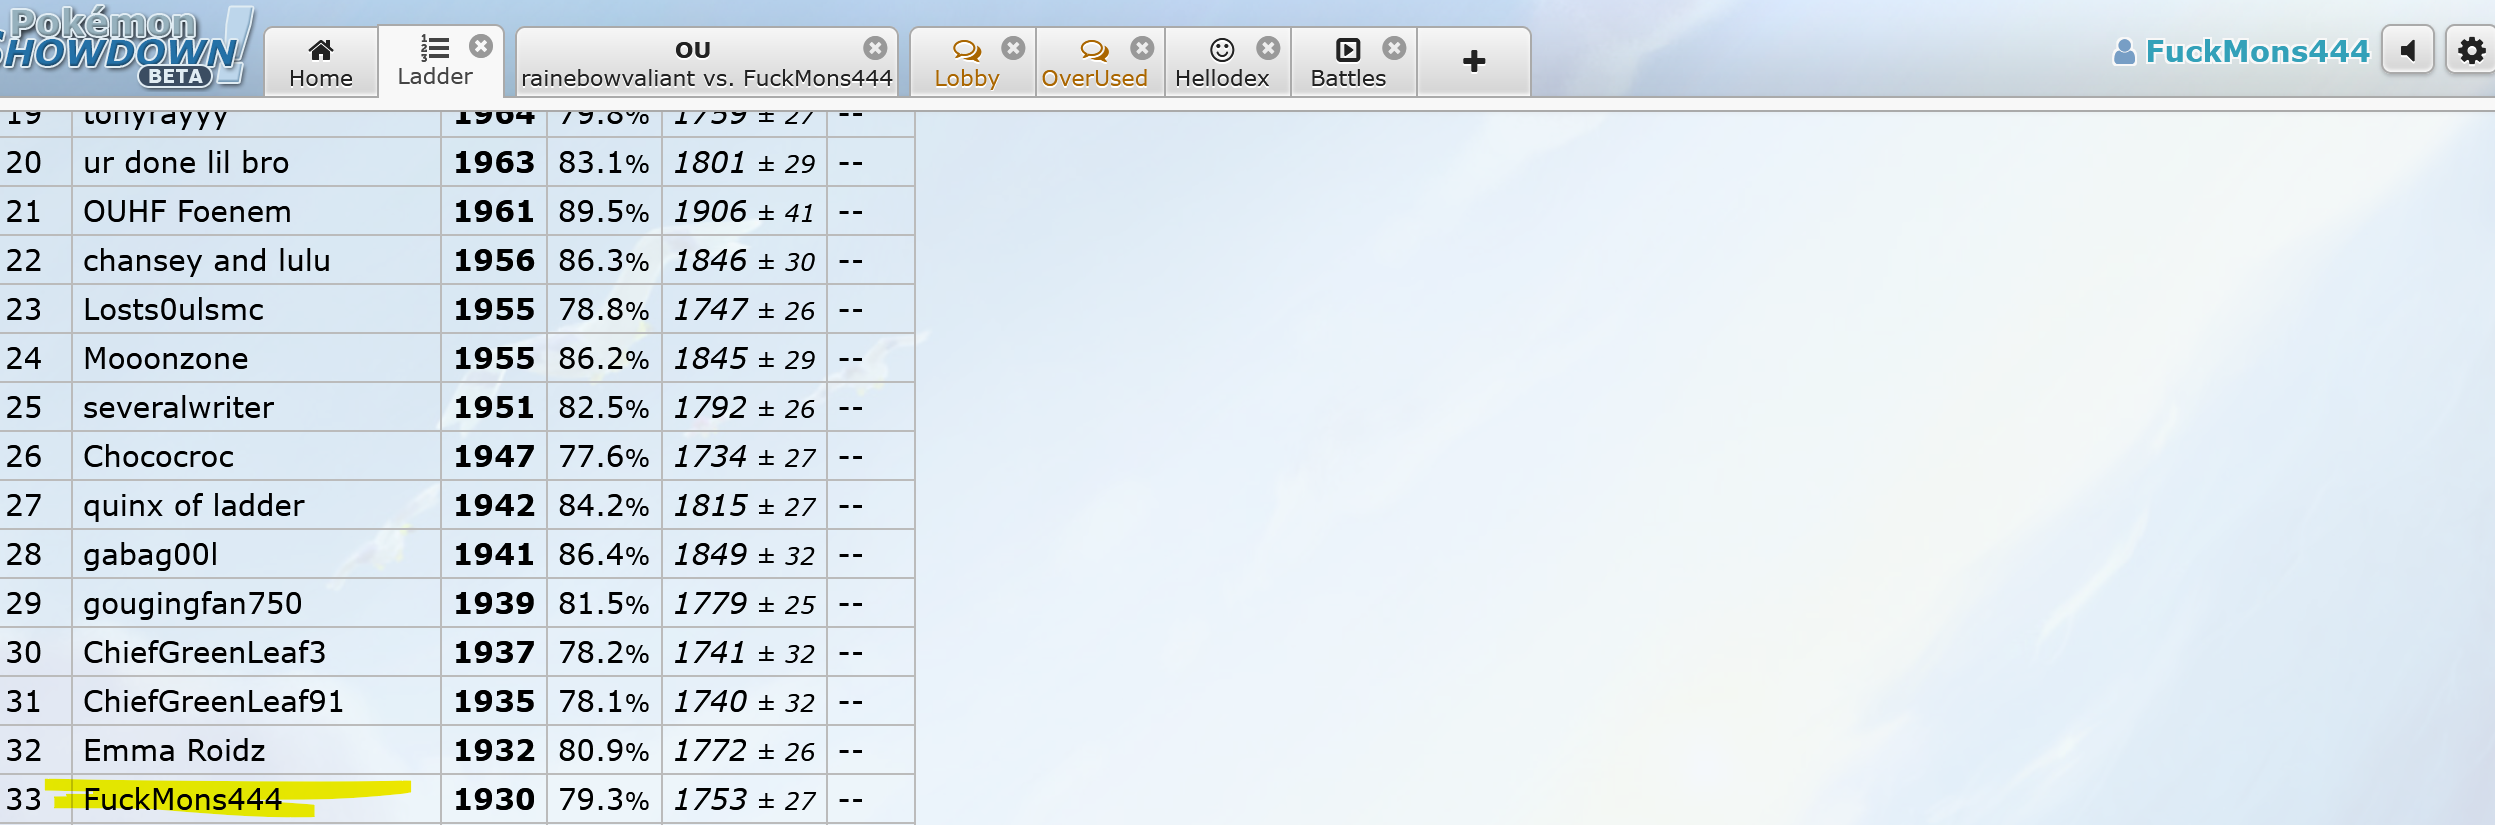Close the OU battle tab
The width and height of the screenshot is (2495, 825).
tap(875, 48)
